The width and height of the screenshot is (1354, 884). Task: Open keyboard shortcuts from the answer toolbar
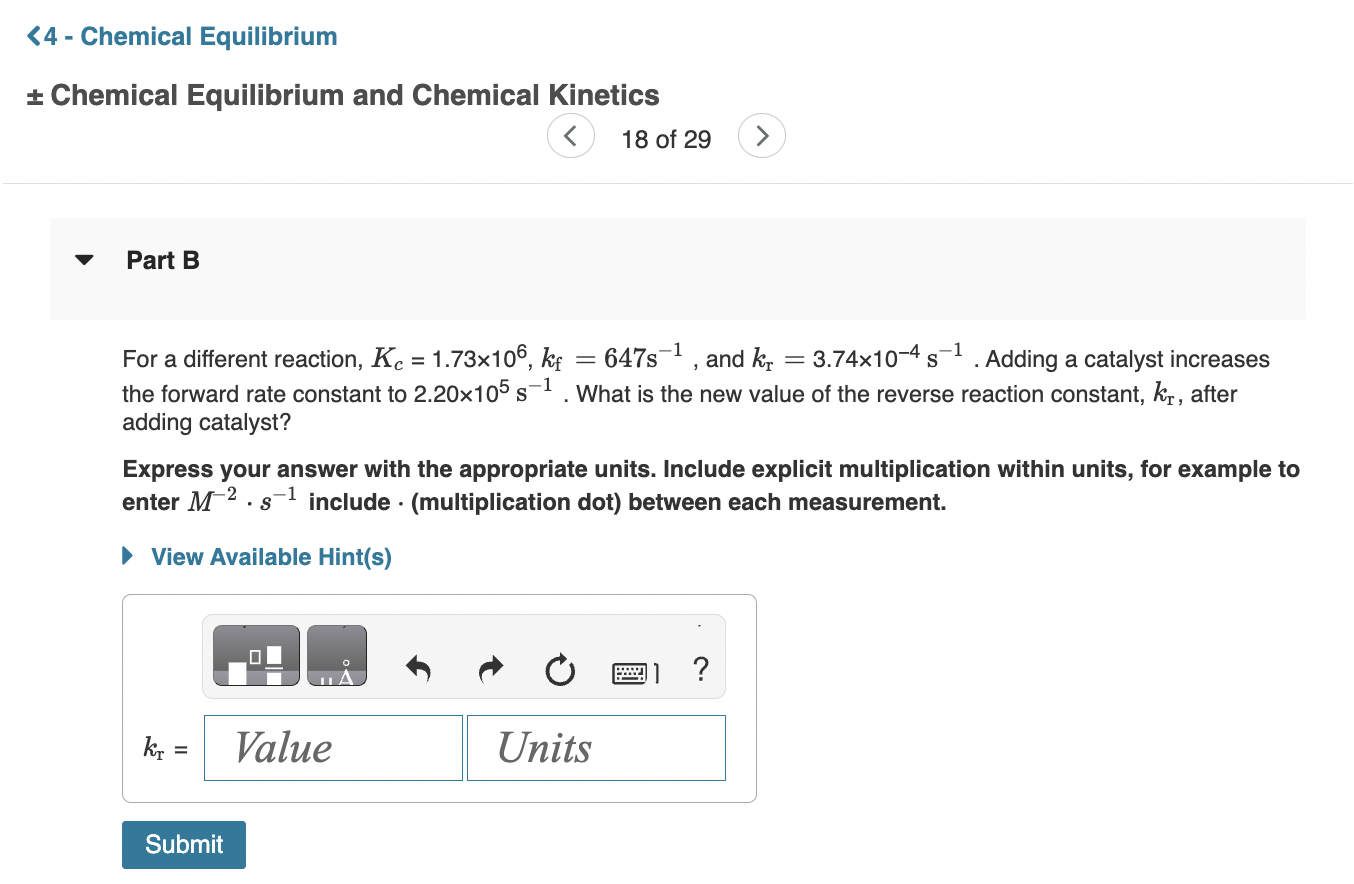[x=633, y=671]
